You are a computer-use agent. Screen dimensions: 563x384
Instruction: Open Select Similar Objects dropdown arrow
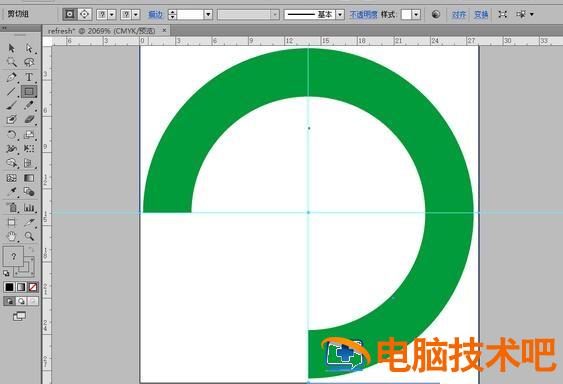click(x=532, y=14)
